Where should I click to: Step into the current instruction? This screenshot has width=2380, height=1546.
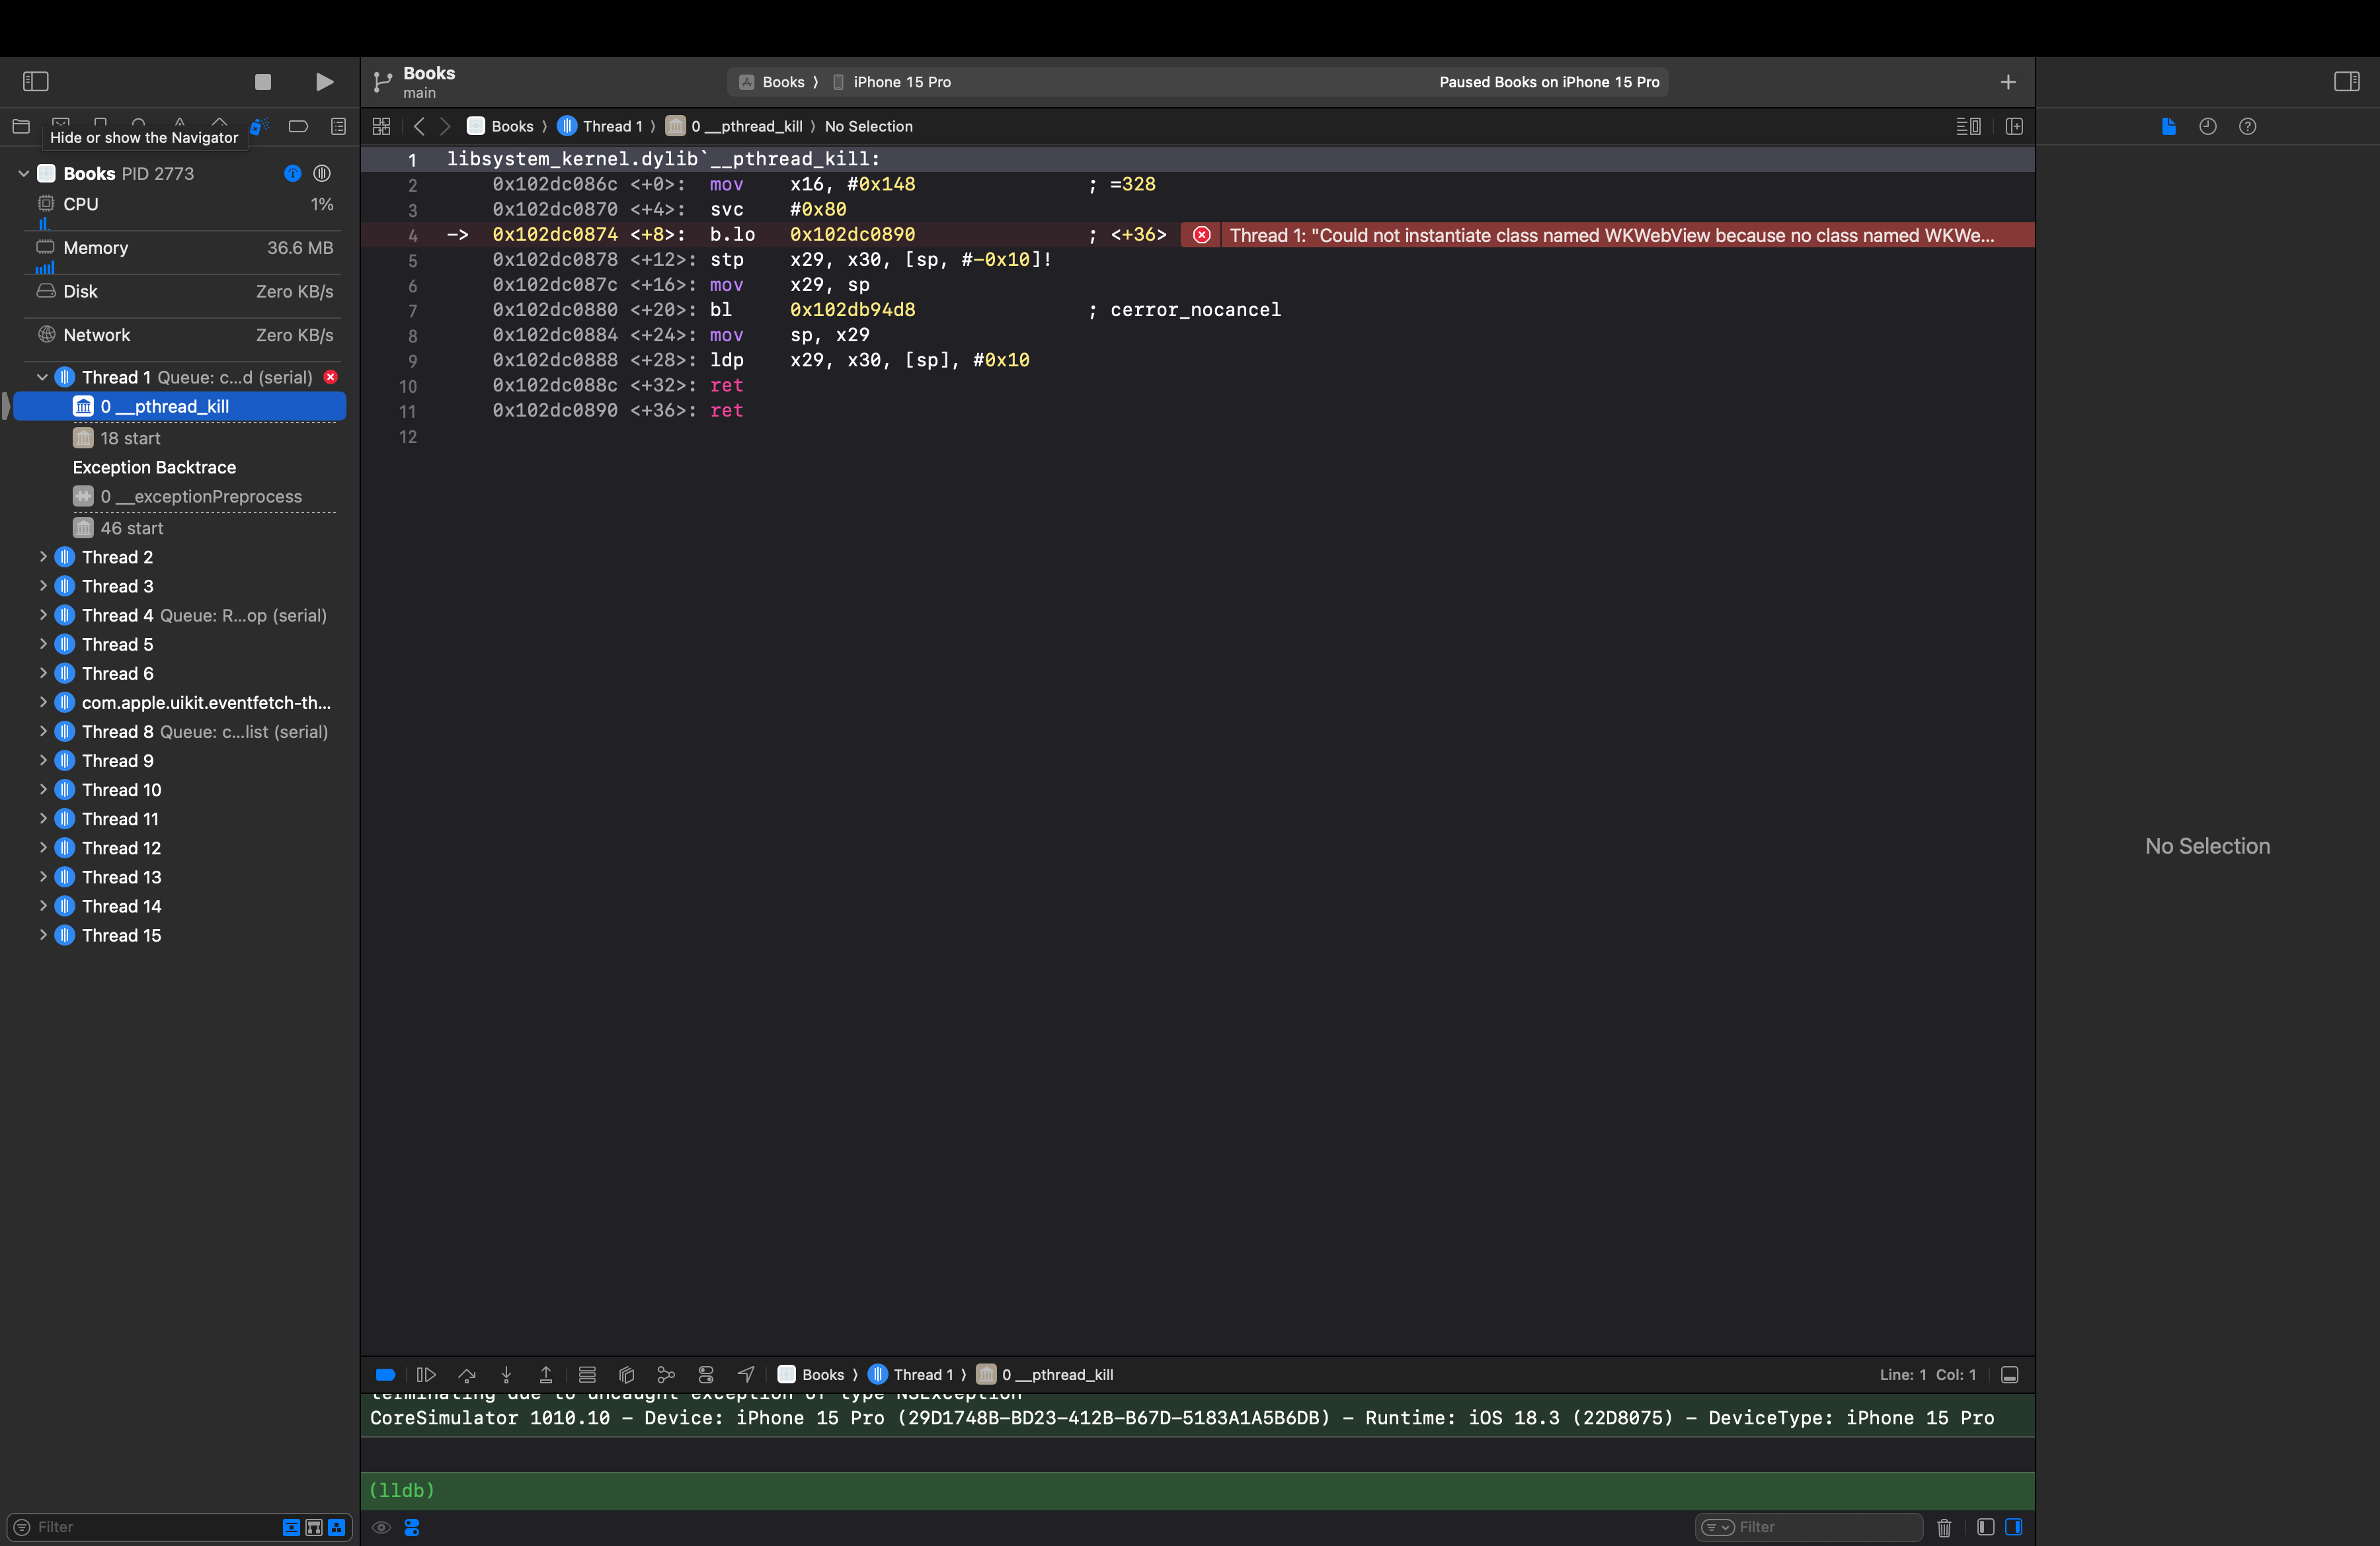pyautogui.click(x=506, y=1375)
